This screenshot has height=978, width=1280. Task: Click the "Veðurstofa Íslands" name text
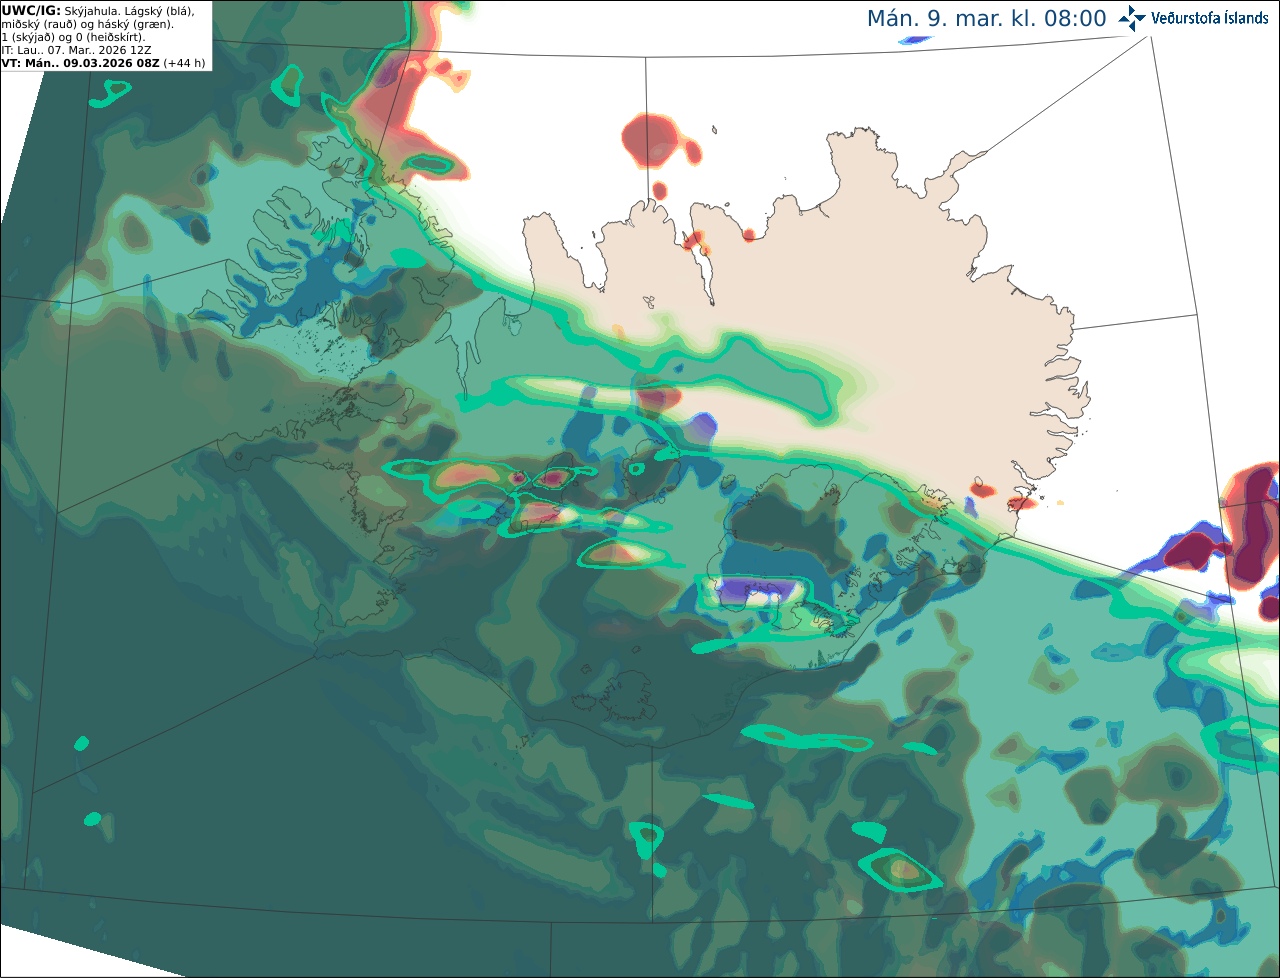point(1210,18)
